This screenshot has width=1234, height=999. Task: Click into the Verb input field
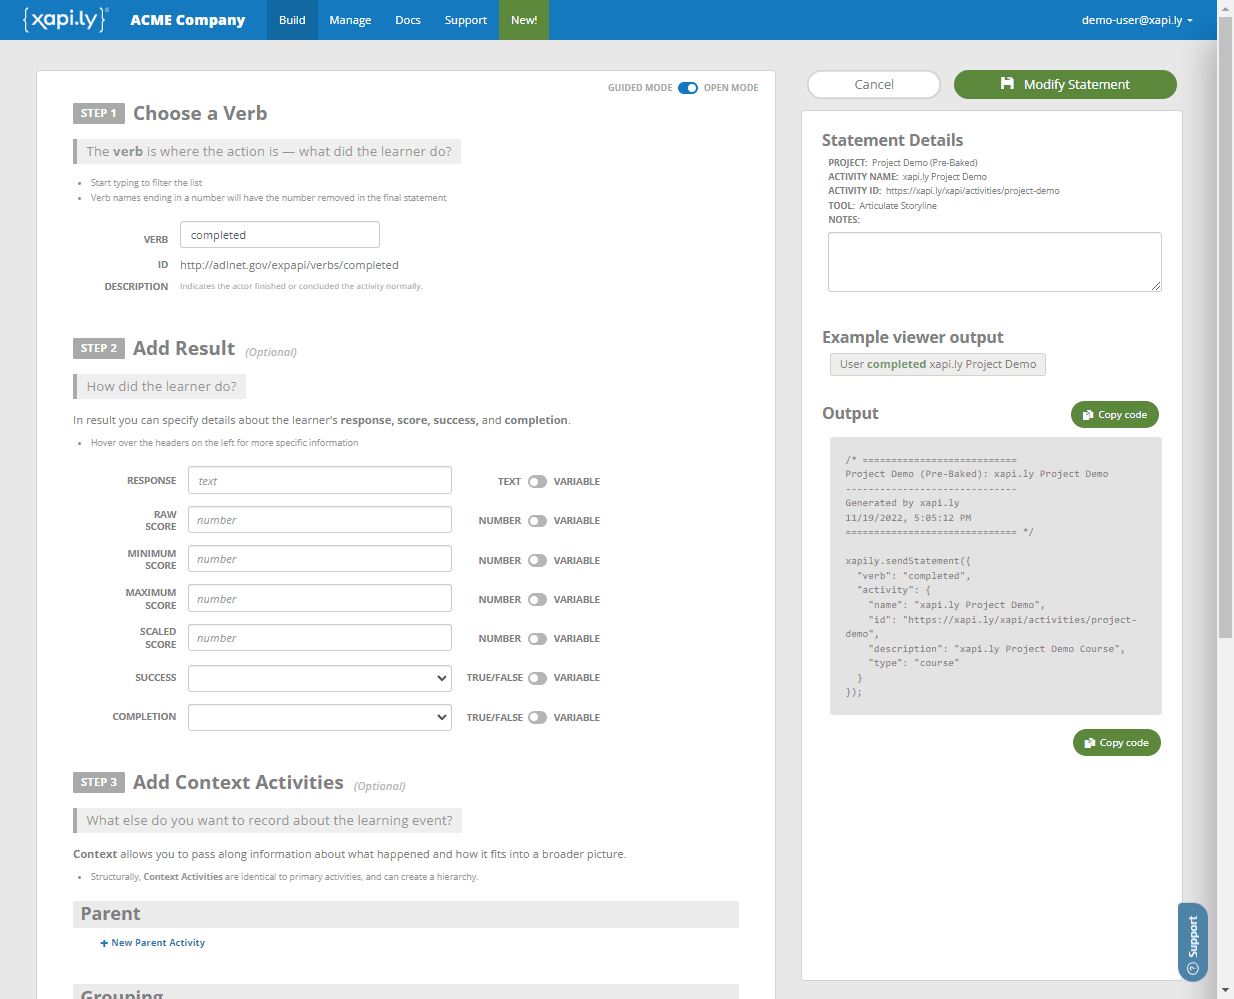280,235
